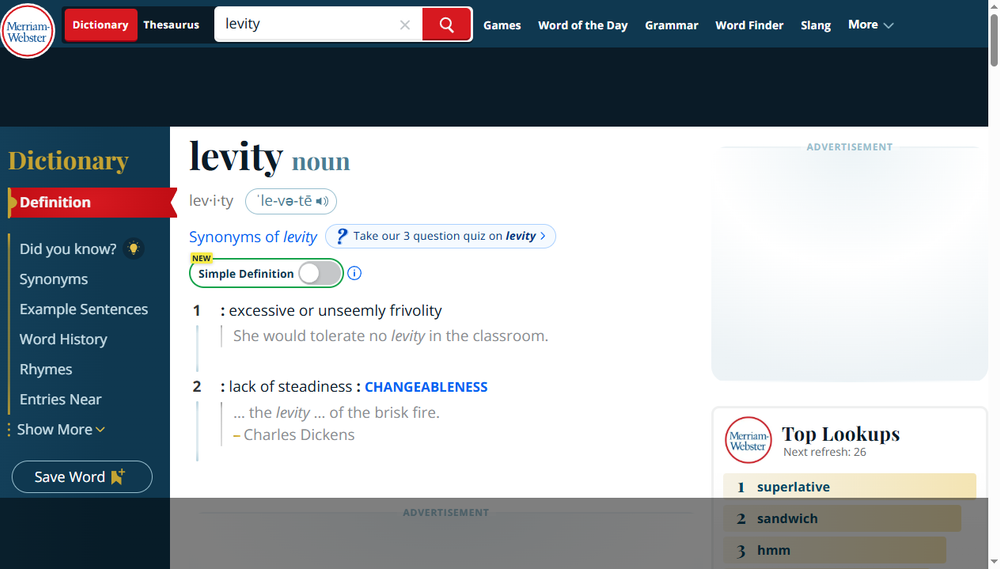Image resolution: width=1000 pixels, height=569 pixels.
Task: Click the bookmark icon on Save Word
Action: (117, 477)
